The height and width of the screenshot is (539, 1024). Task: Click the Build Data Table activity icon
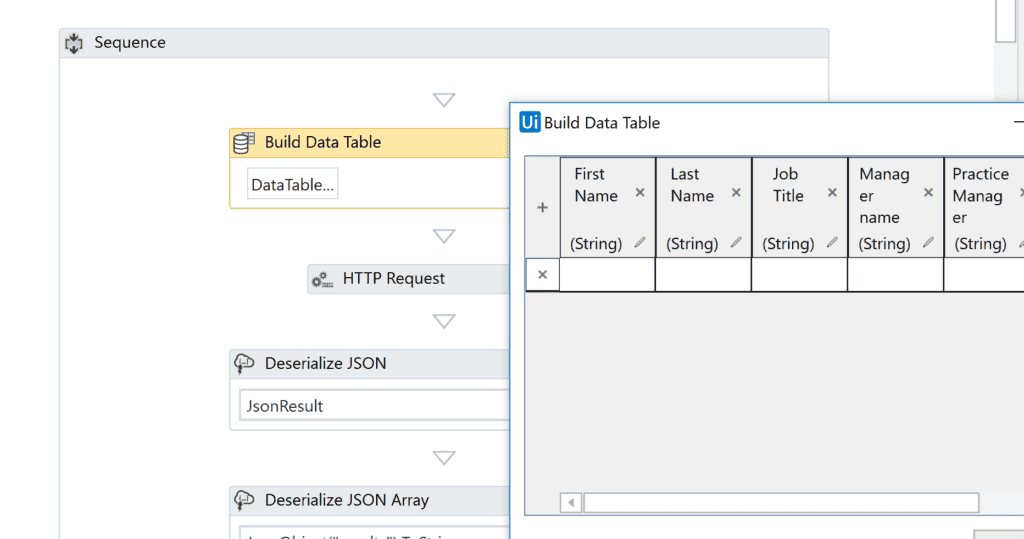244,142
